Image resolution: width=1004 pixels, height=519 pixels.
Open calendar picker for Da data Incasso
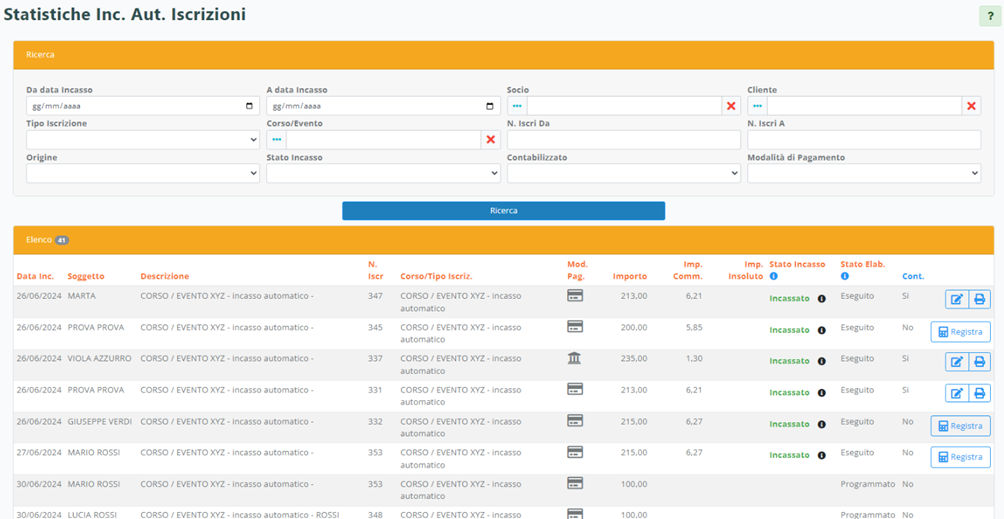click(x=249, y=106)
